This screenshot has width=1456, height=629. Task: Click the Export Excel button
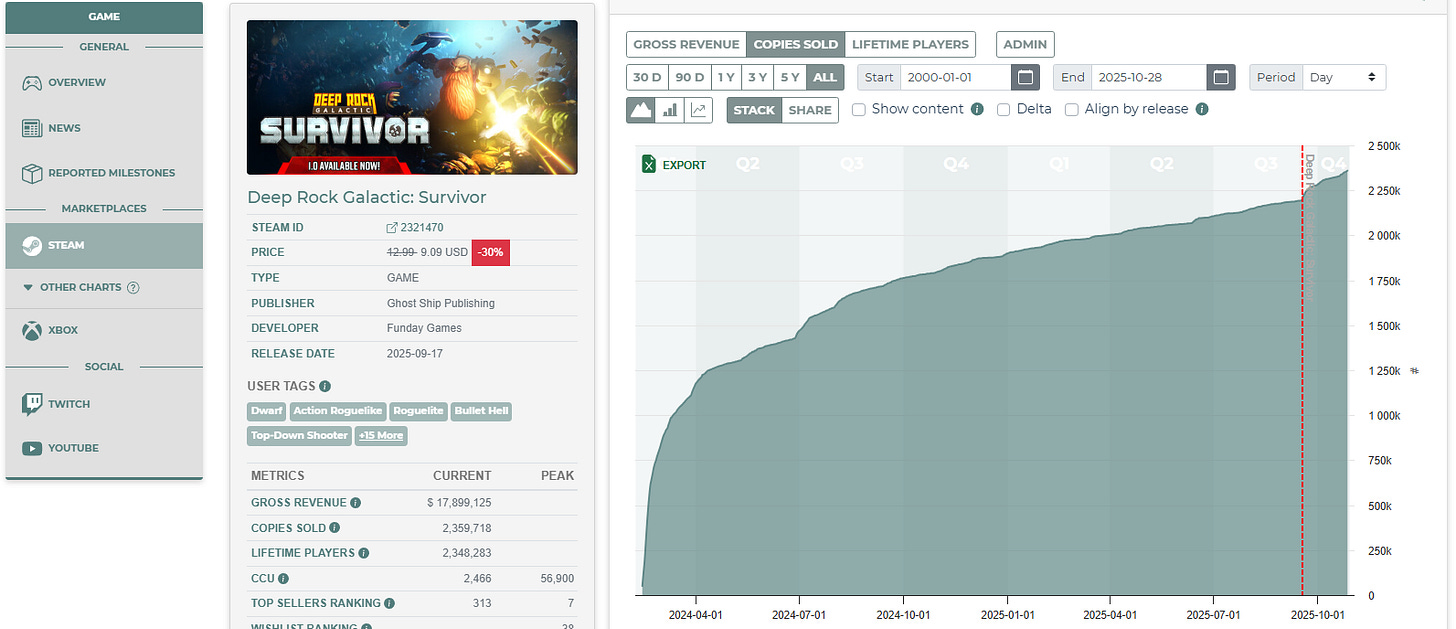tap(674, 165)
